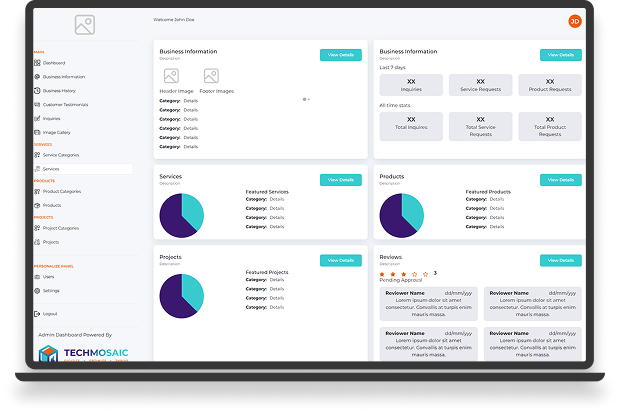Click View Details on the Services card
The height and width of the screenshot is (412, 620).
[341, 180]
